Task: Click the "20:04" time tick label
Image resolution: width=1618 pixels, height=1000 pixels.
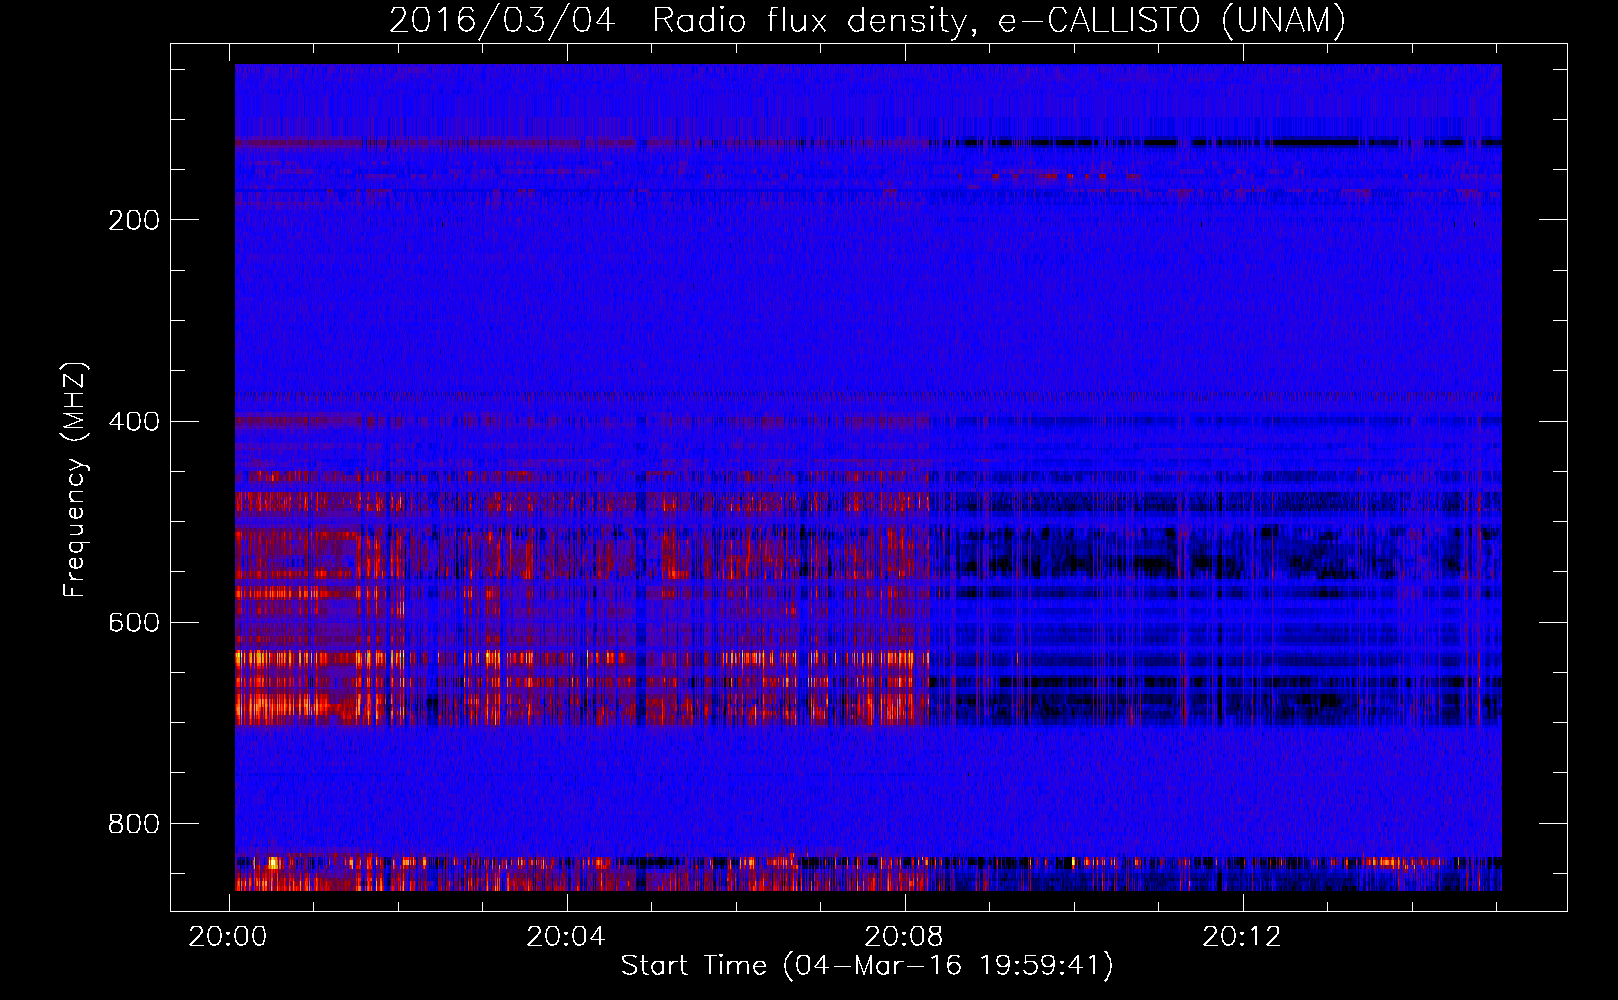Action: click(566, 937)
